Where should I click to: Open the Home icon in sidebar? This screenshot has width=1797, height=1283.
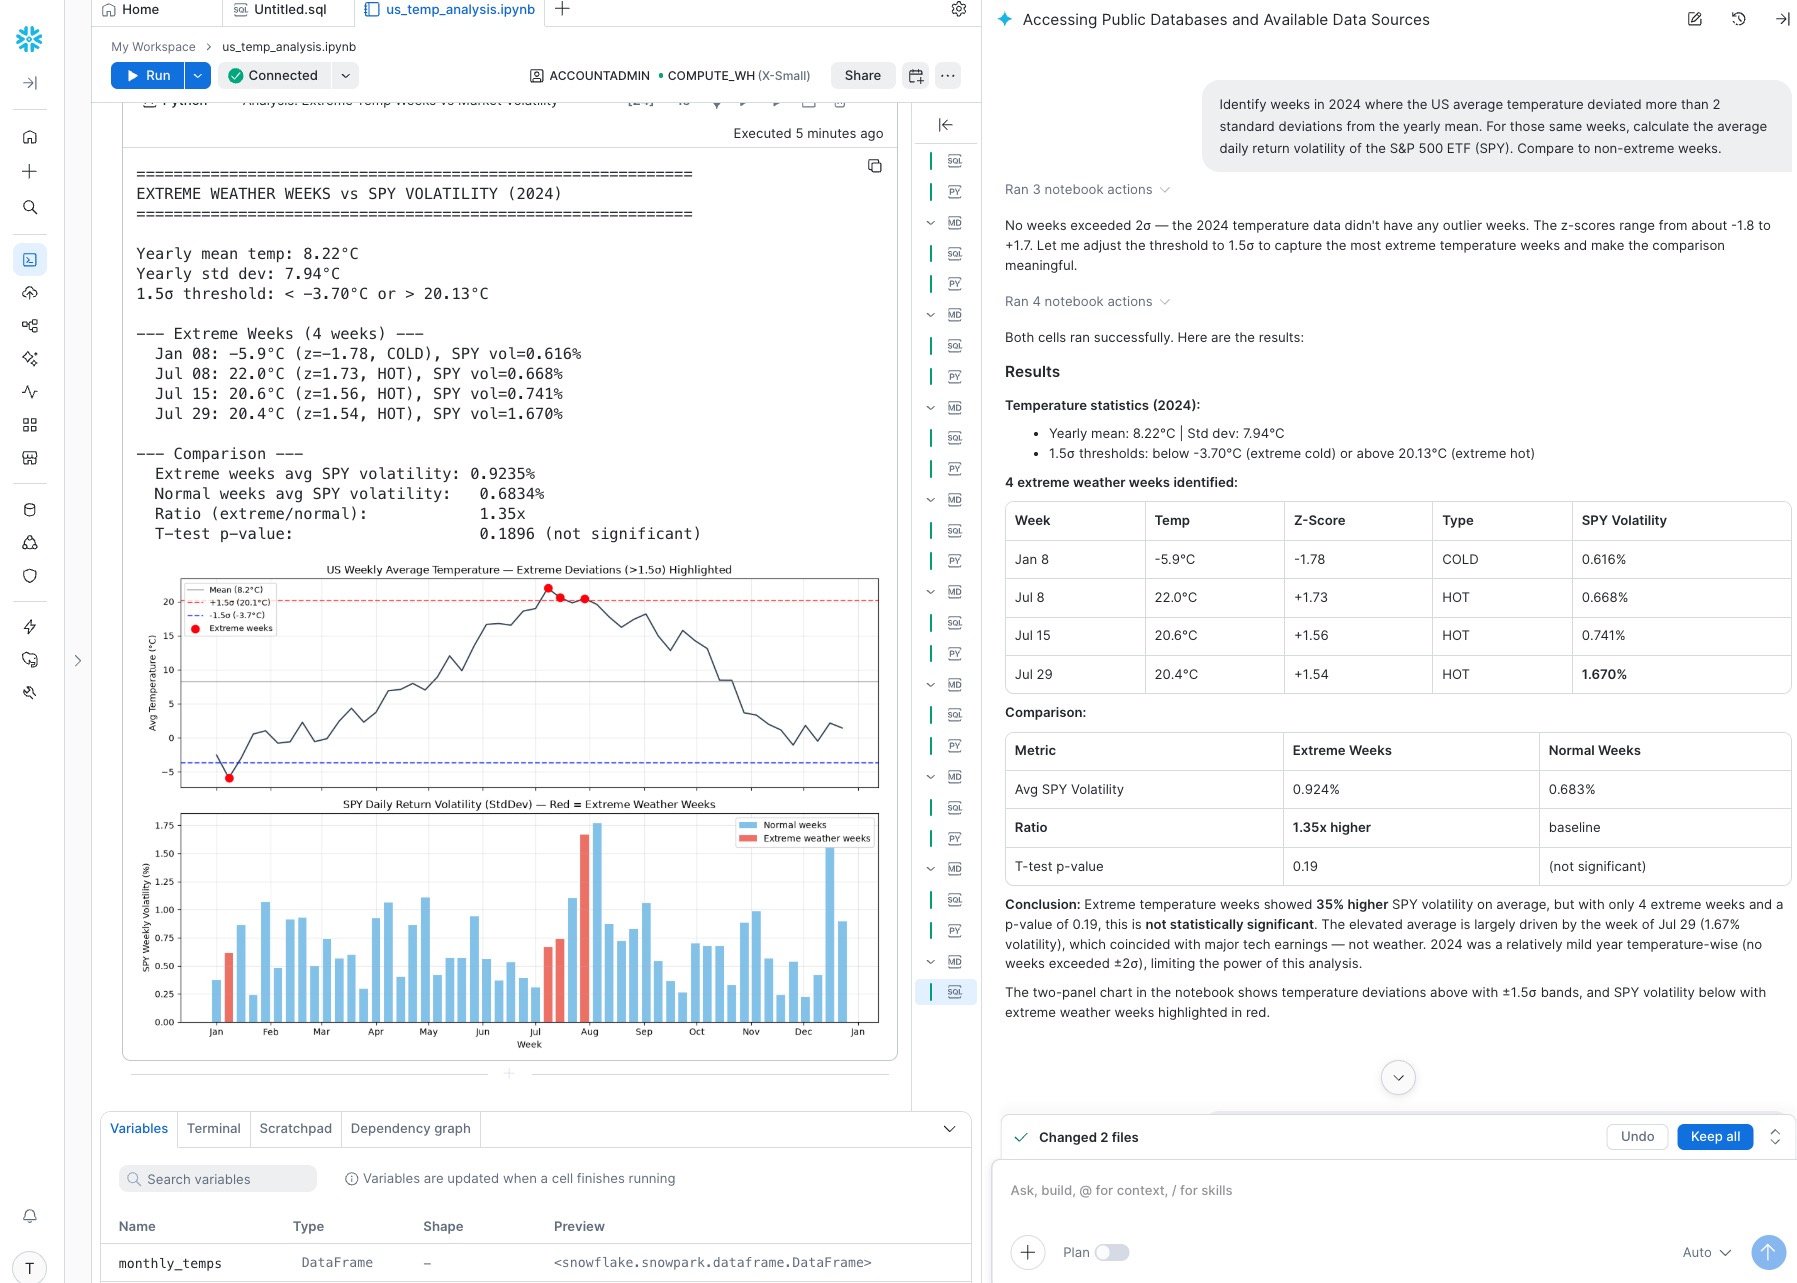point(30,137)
